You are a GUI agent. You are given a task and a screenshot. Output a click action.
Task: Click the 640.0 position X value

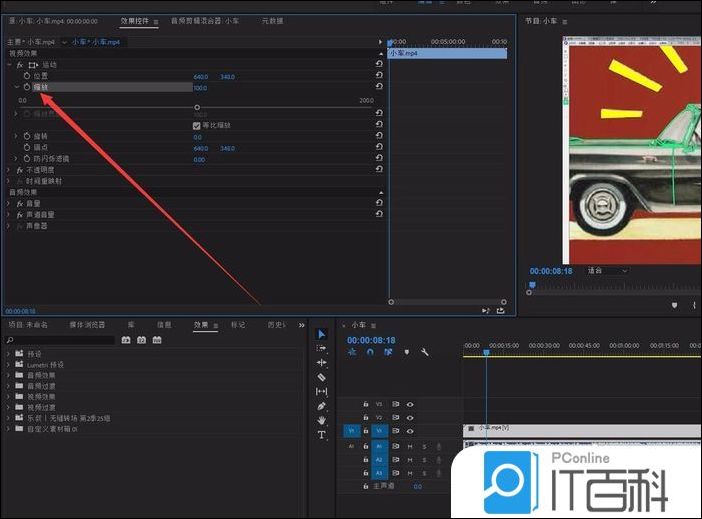[x=200, y=76]
